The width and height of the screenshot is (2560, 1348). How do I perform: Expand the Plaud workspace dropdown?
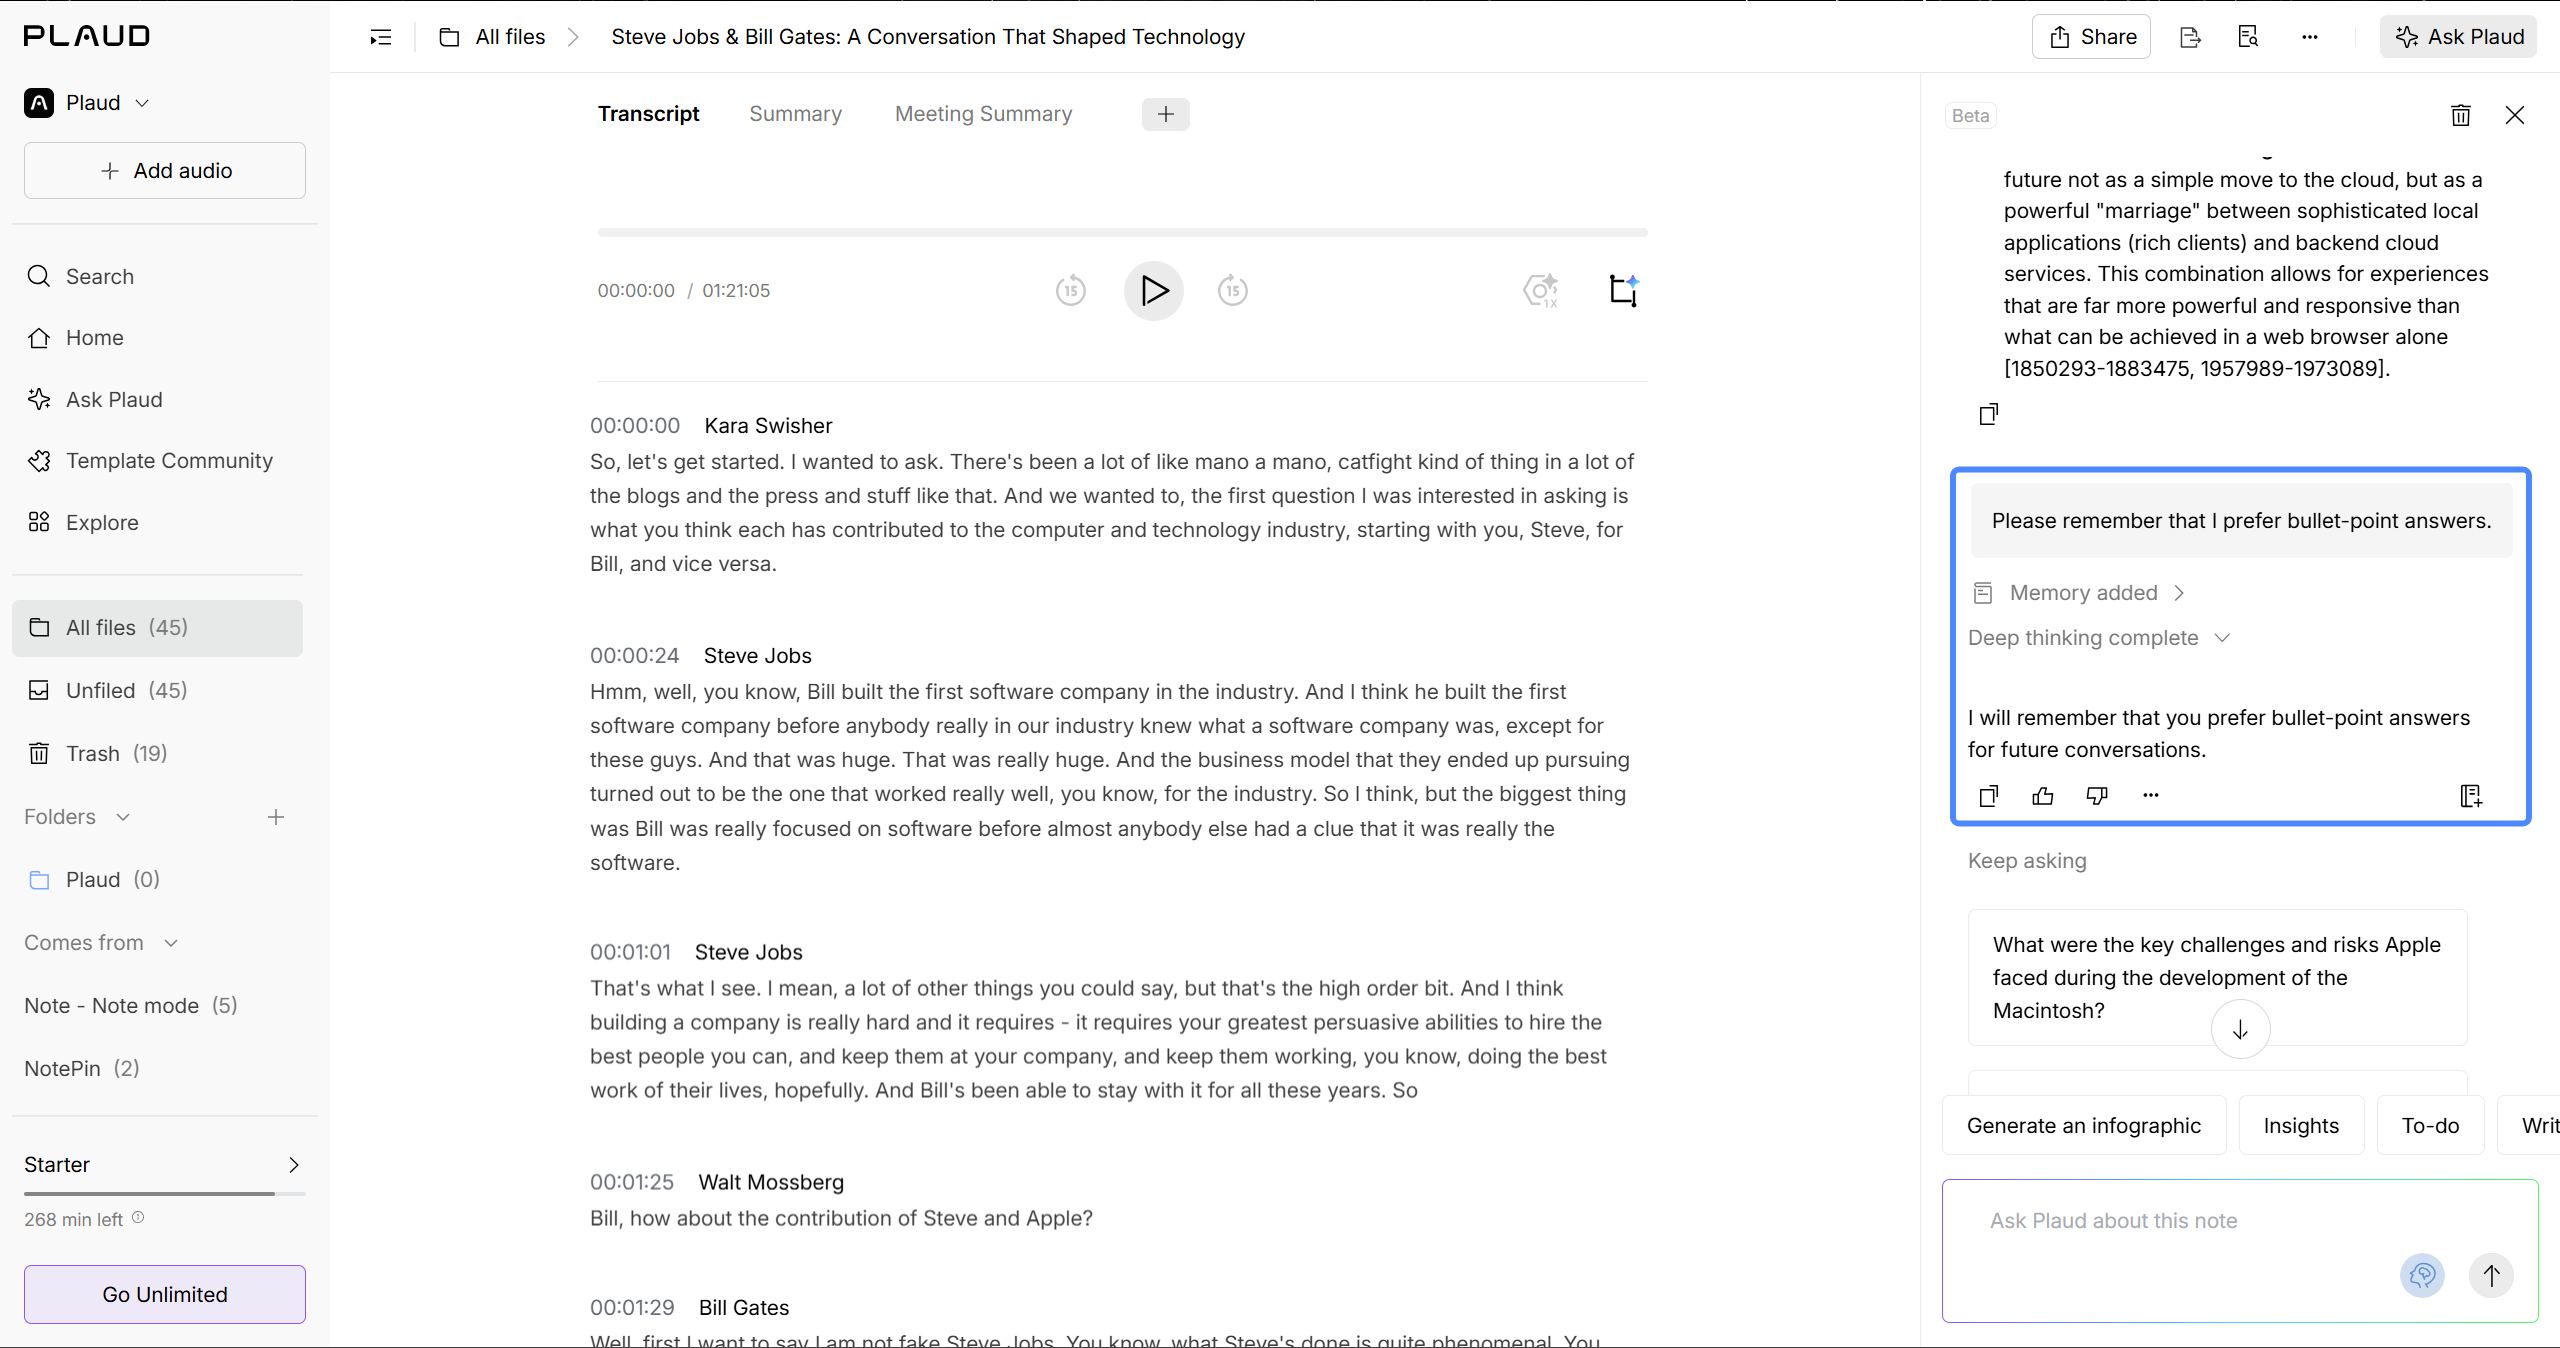coord(87,103)
